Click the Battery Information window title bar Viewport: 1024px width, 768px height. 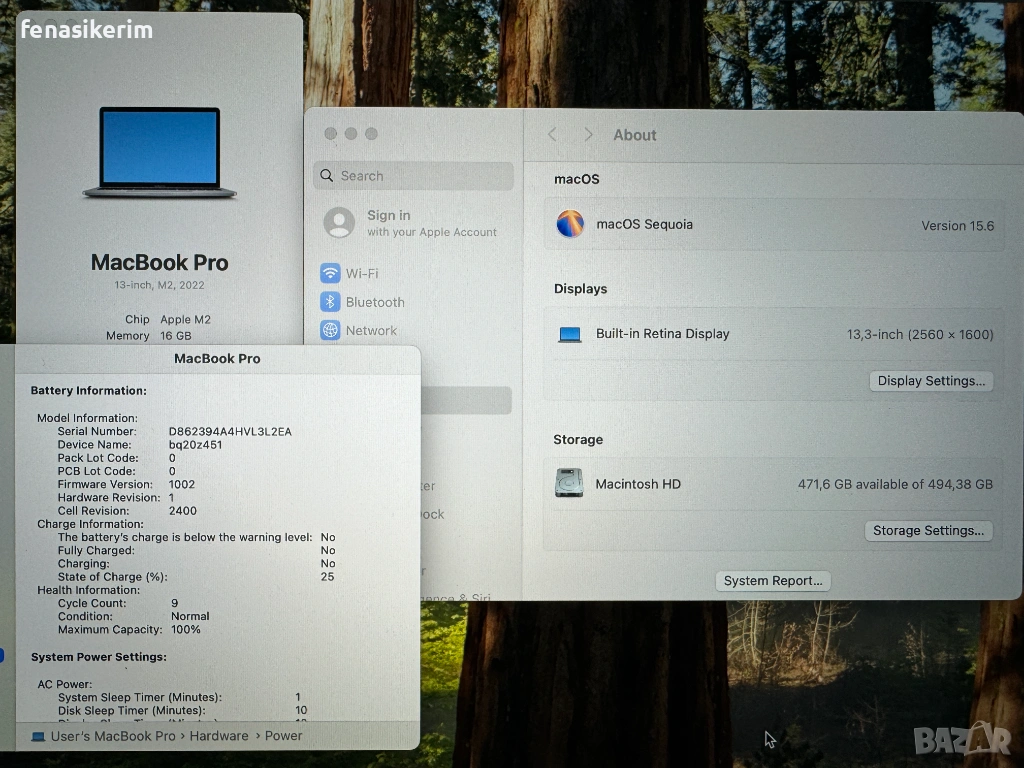[217, 358]
